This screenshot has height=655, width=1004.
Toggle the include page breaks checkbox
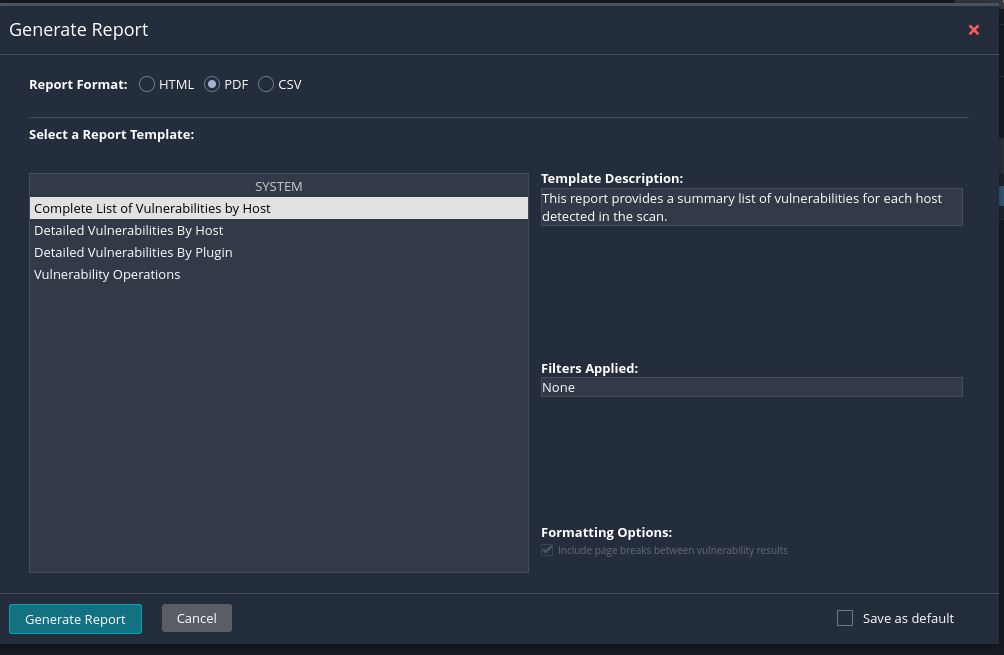[547, 550]
